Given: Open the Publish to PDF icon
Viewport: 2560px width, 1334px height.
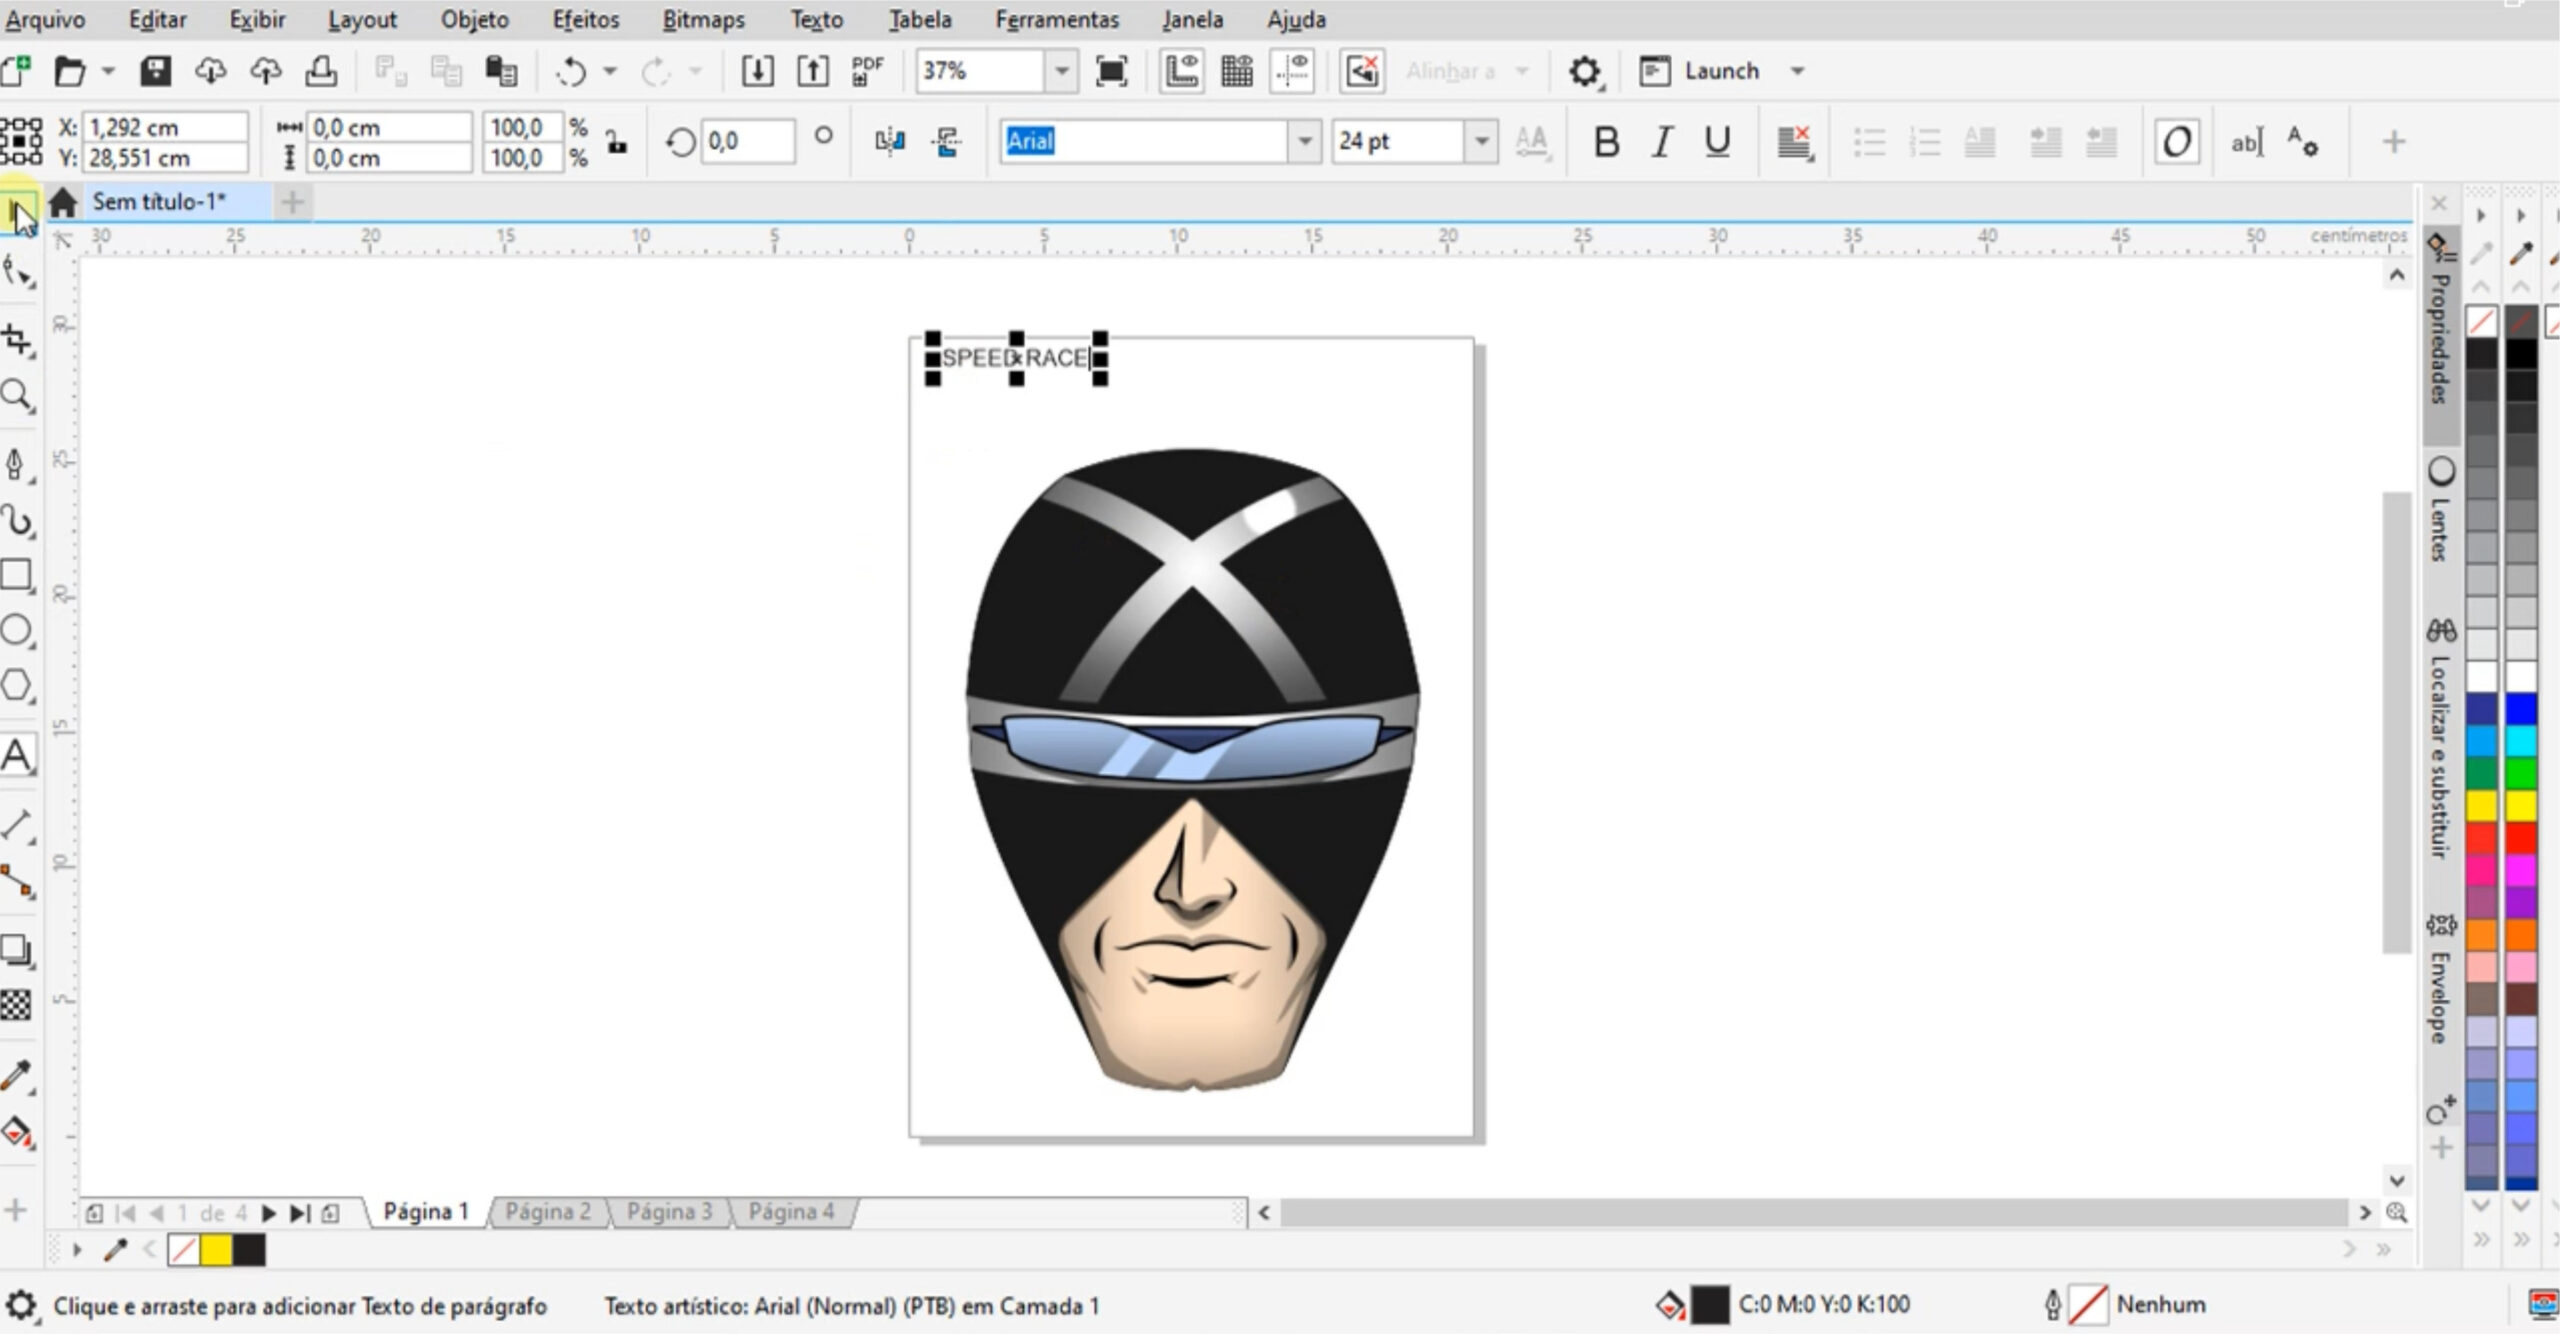Looking at the screenshot, I should click(x=866, y=70).
